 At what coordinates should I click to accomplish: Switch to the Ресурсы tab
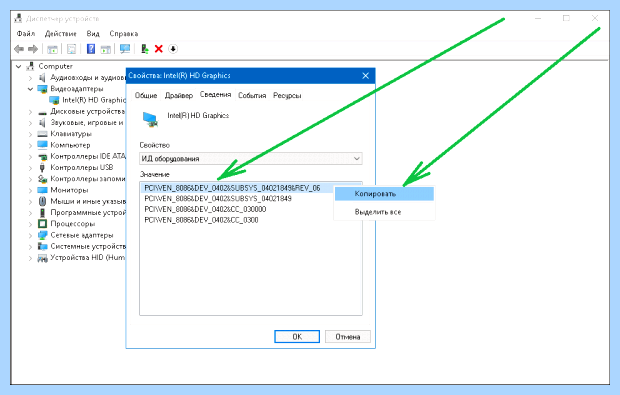click(287, 96)
